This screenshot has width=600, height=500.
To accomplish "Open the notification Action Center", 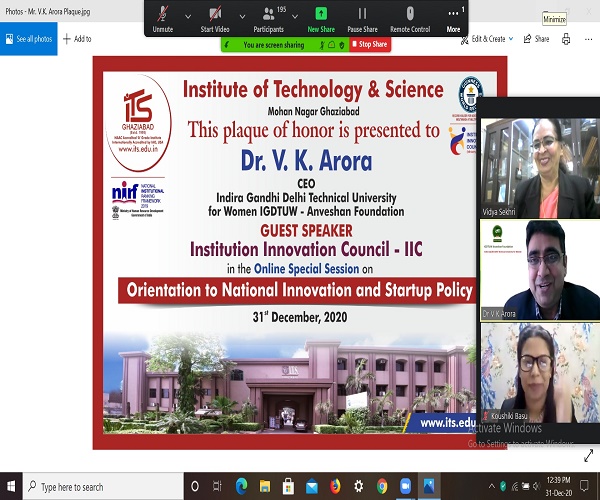I will 584,486.
